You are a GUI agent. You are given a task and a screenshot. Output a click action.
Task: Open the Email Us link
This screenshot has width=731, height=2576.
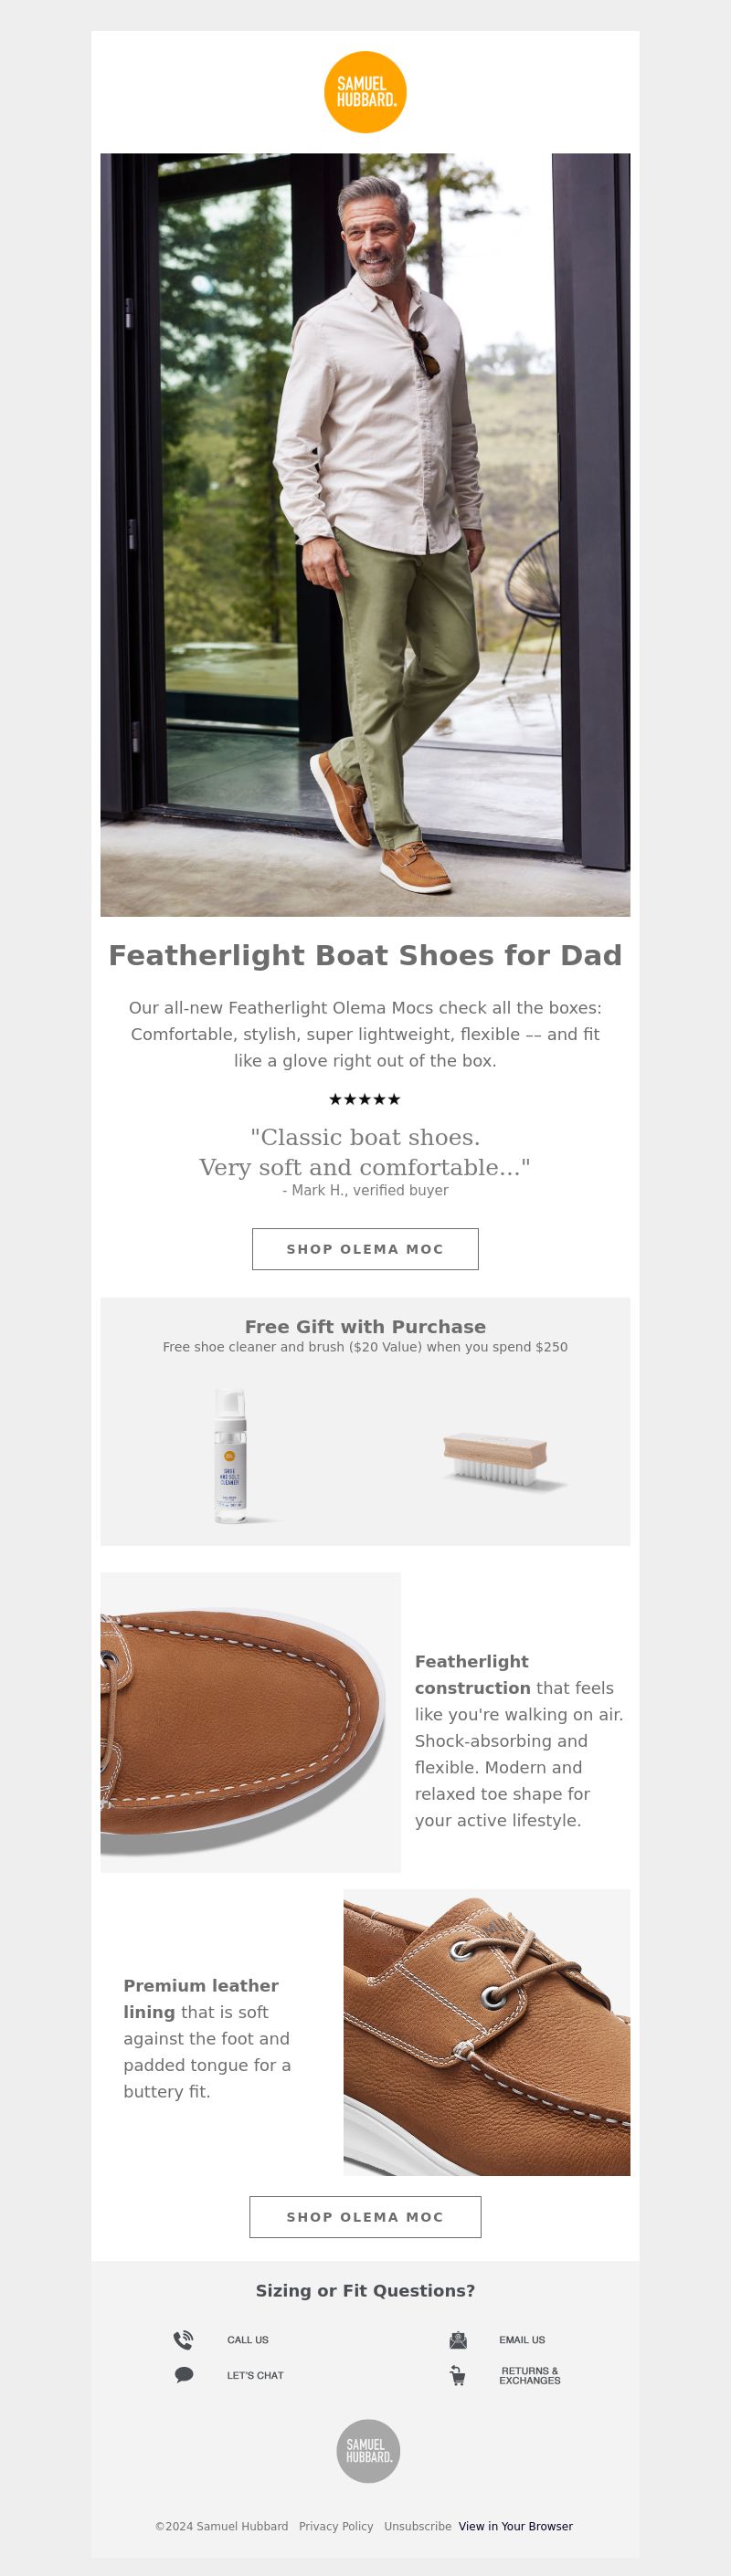click(x=522, y=2340)
